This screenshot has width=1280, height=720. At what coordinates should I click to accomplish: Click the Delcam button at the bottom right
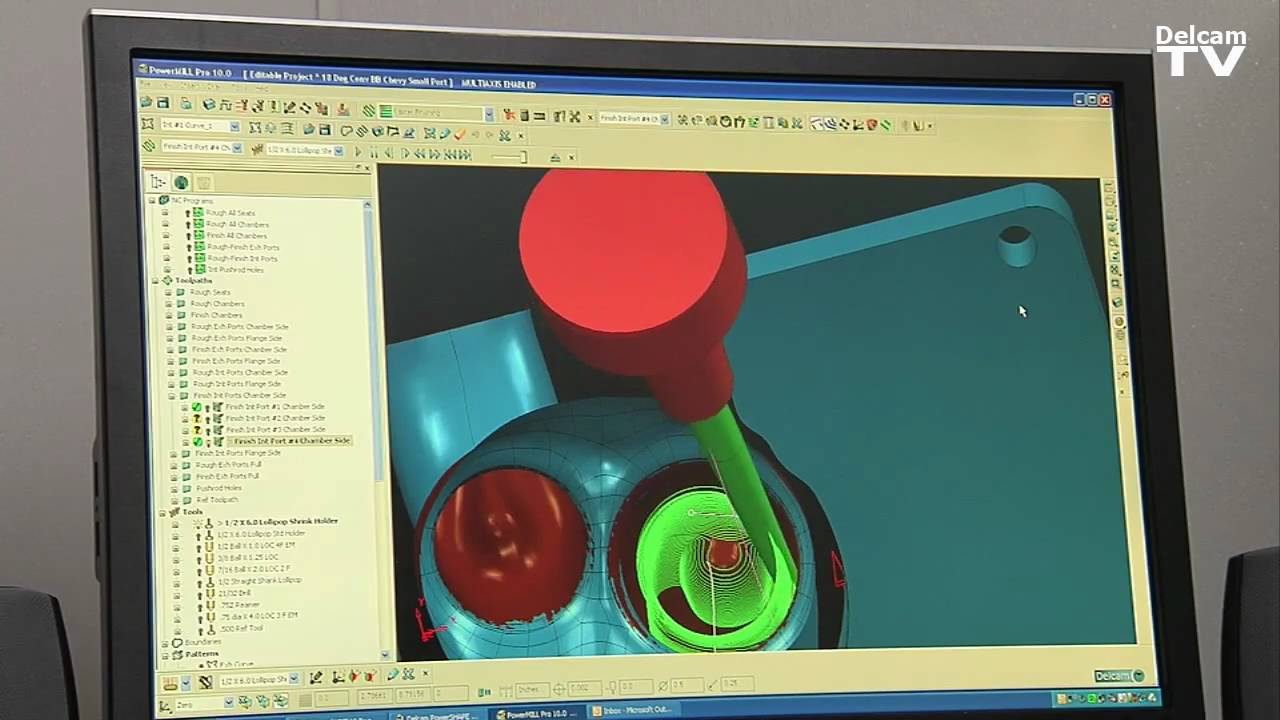1118,676
